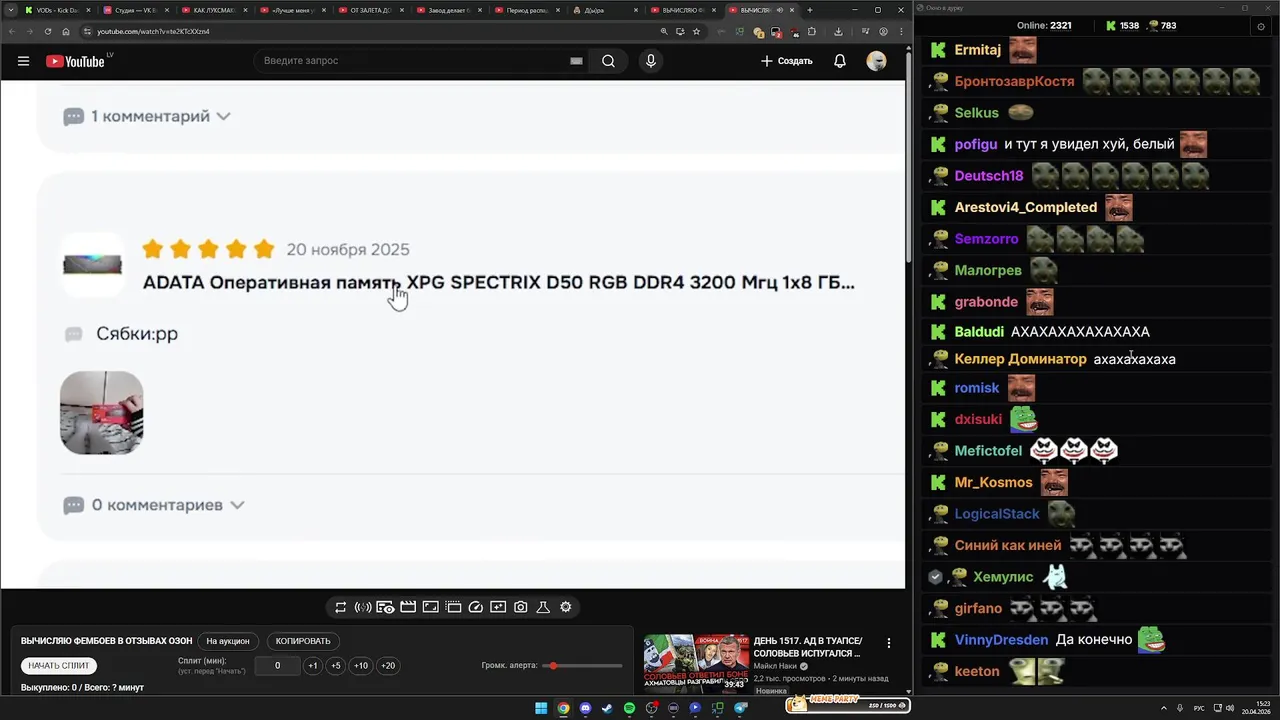This screenshot has height=720, width=1280.
Task: Reload the page in Chrome
Action: tap(47, 31)
